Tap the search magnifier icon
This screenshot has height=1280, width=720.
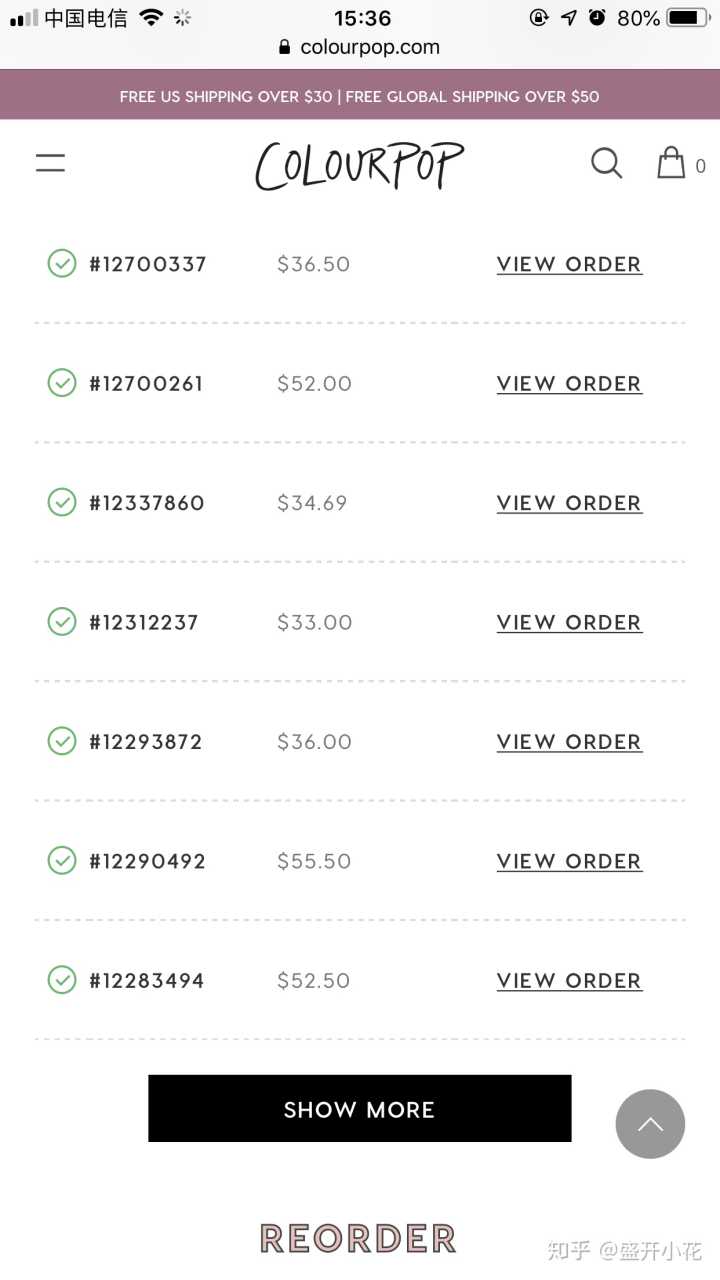[606, 163]
